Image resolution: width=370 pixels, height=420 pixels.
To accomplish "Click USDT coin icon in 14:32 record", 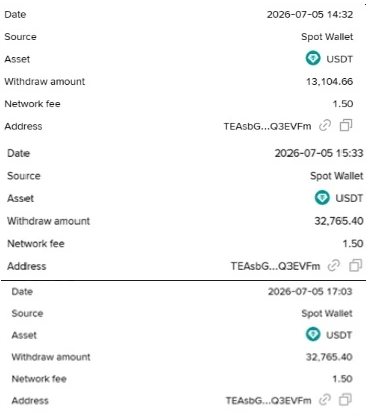I will coord(313,58).
